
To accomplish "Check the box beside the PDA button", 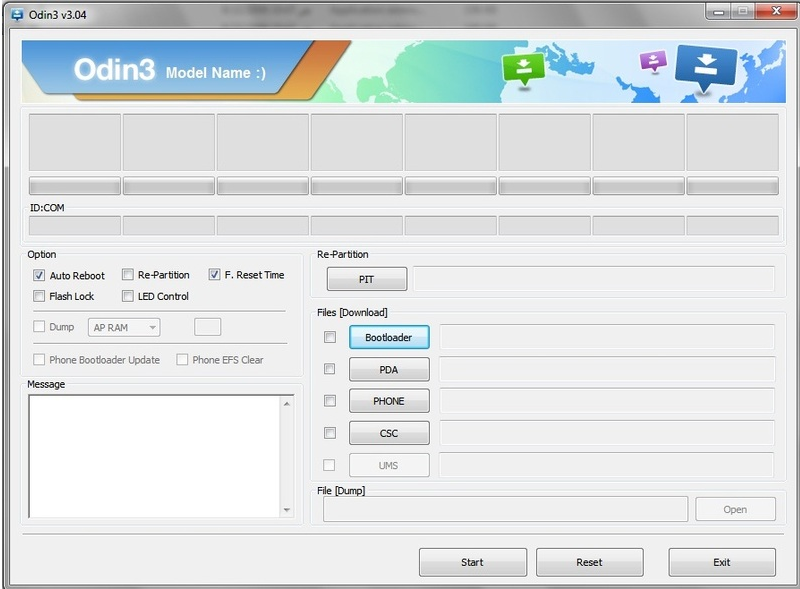I will coord(330,369).
